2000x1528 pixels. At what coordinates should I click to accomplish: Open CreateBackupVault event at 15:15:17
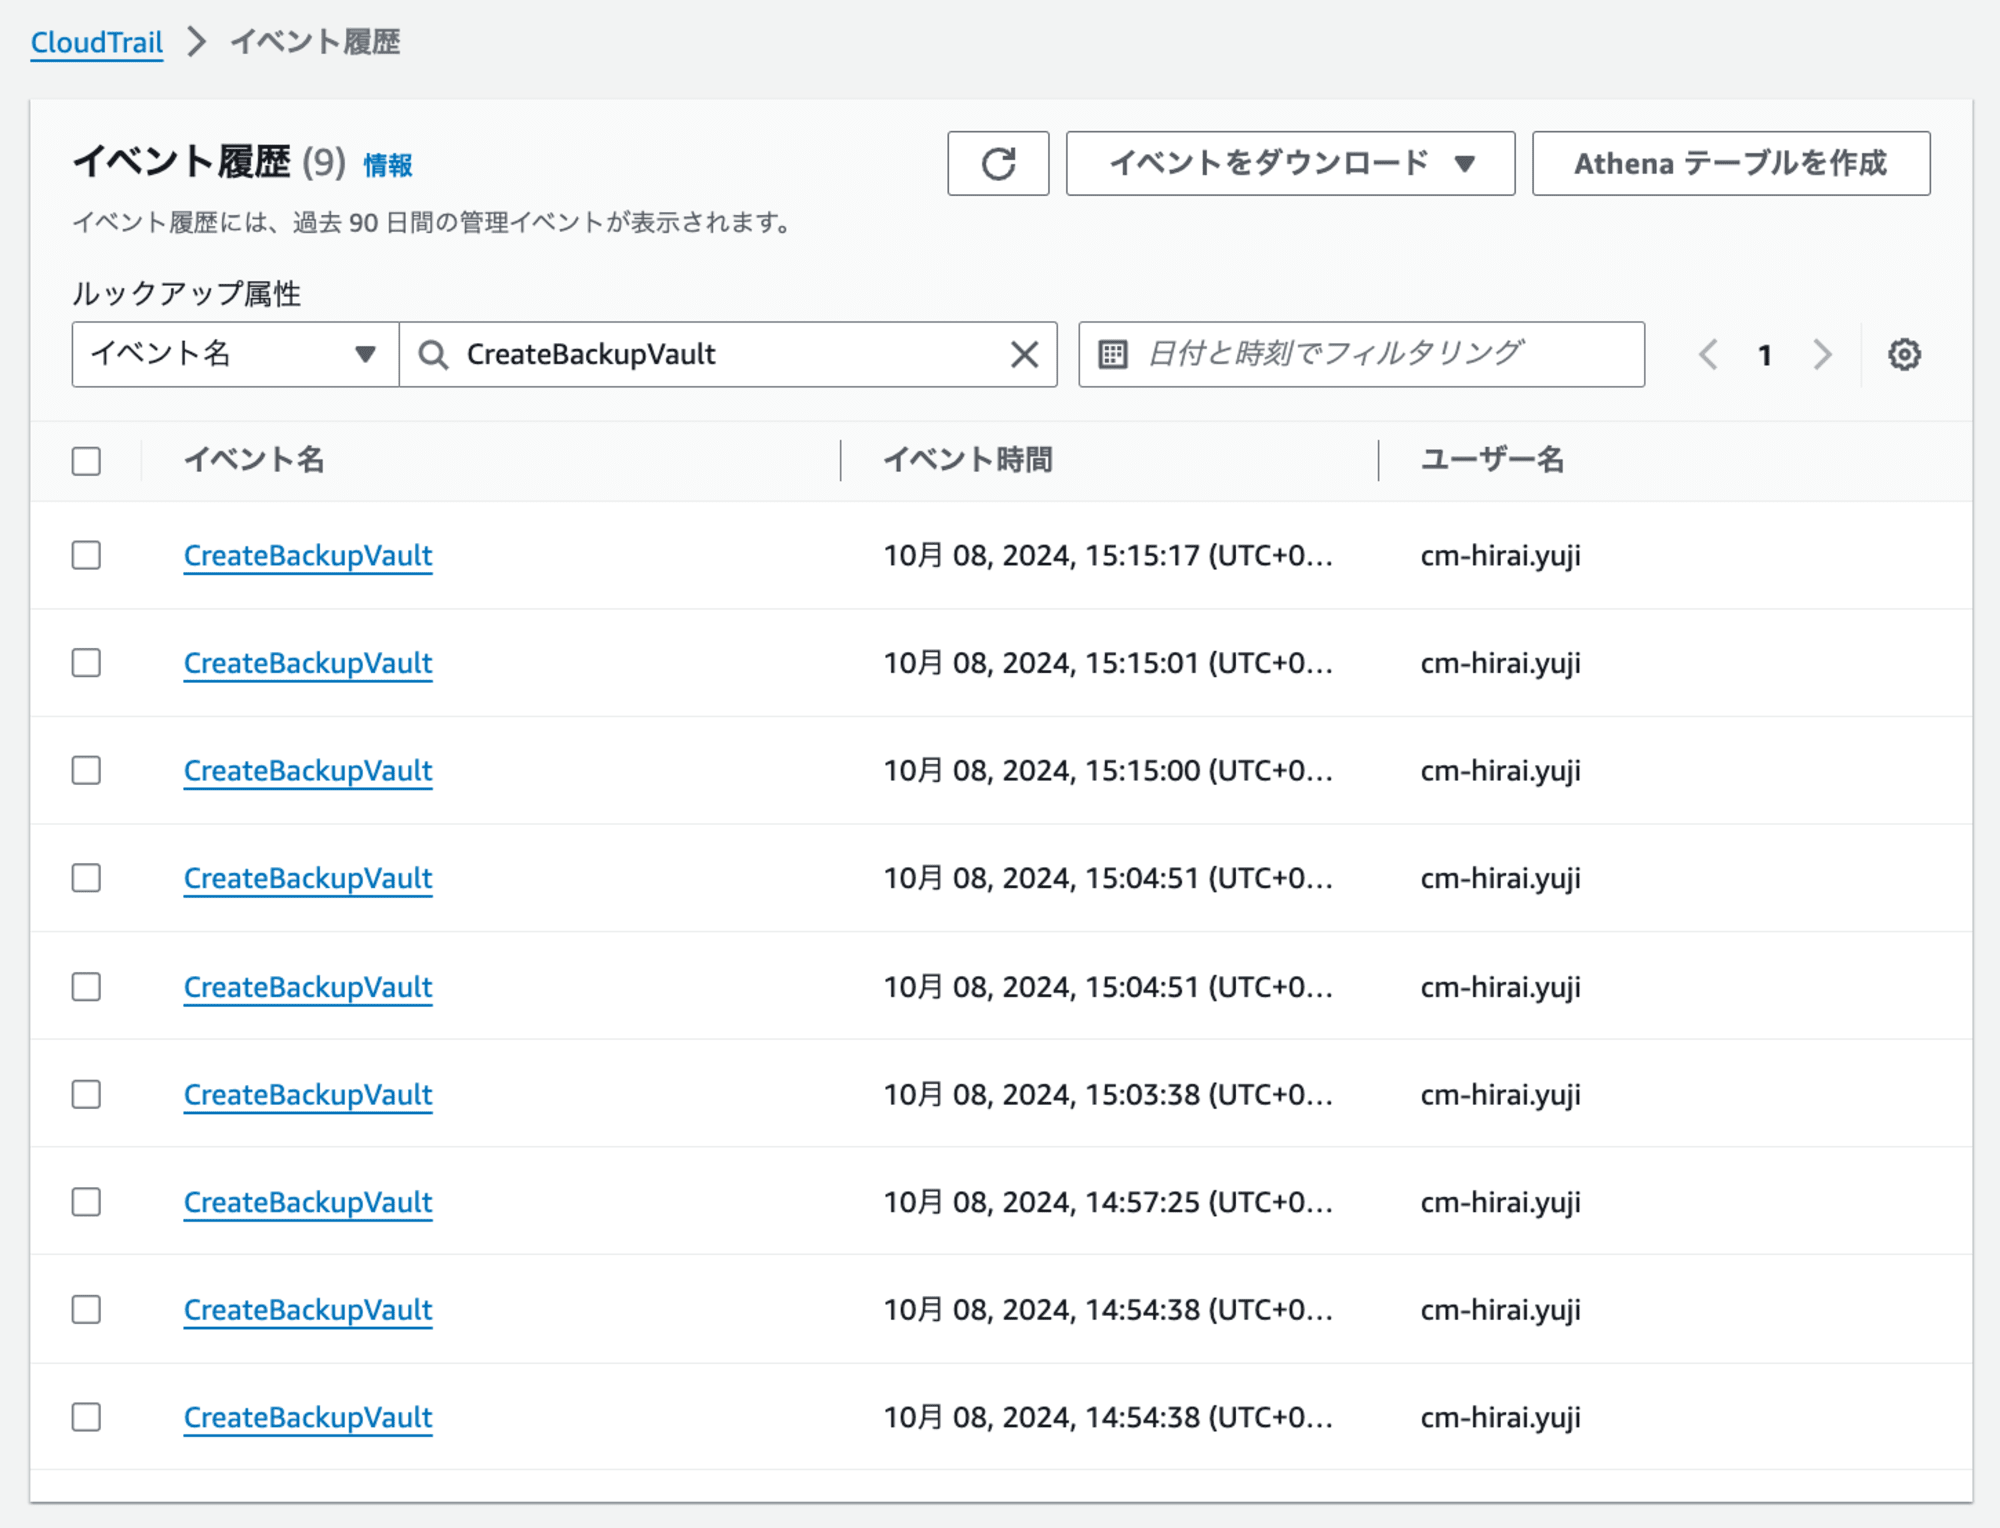pyautogui.click(x=308, y=556)
